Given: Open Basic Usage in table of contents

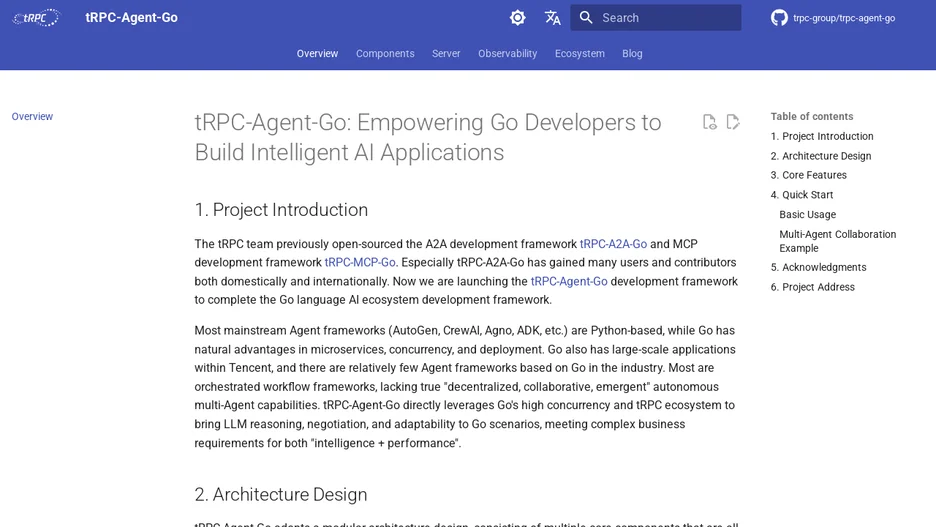Looking at the screenshot, I should [x=808, y=214].
